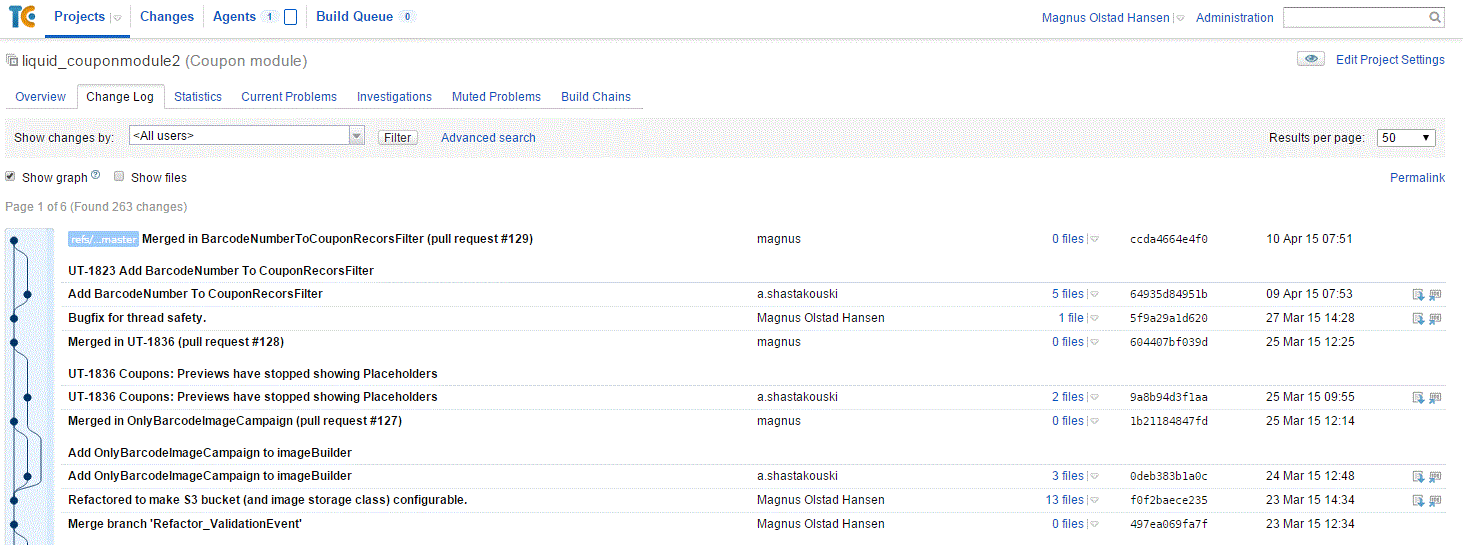Click the magnifier icon in the search box

click(1435, 17)
